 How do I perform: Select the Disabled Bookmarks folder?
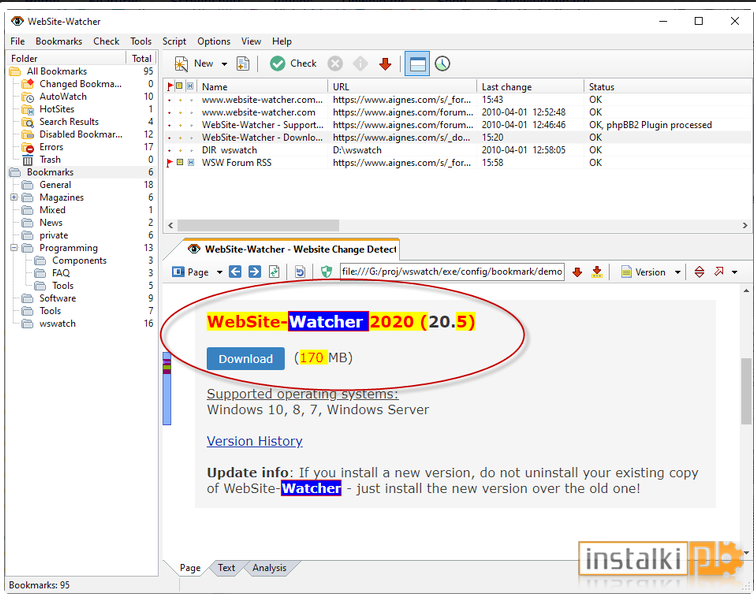[81, 134]
